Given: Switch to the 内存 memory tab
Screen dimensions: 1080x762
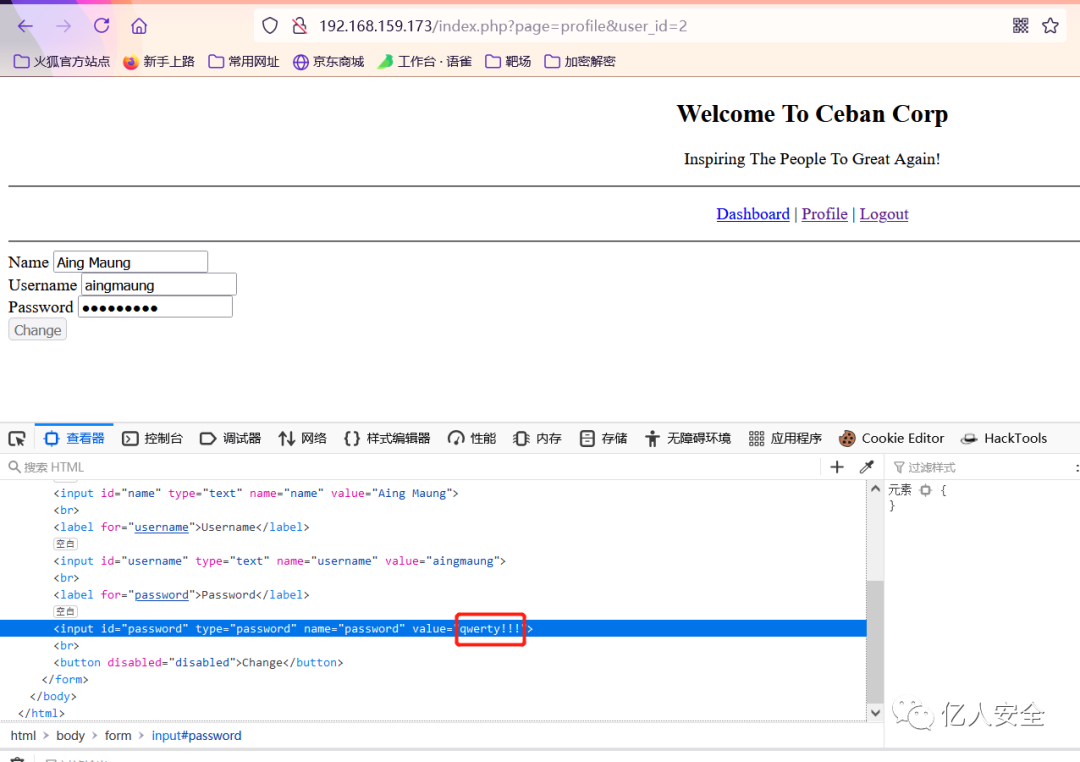Looking at the screenshot, I should (x=537, y=439).
